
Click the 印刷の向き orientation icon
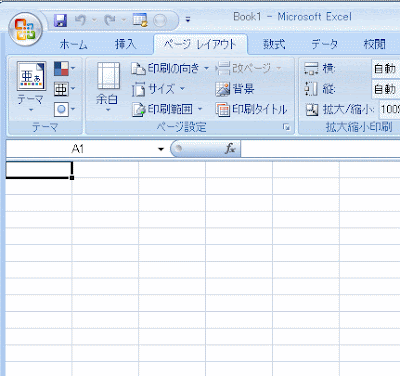click(x=138, y=69)
